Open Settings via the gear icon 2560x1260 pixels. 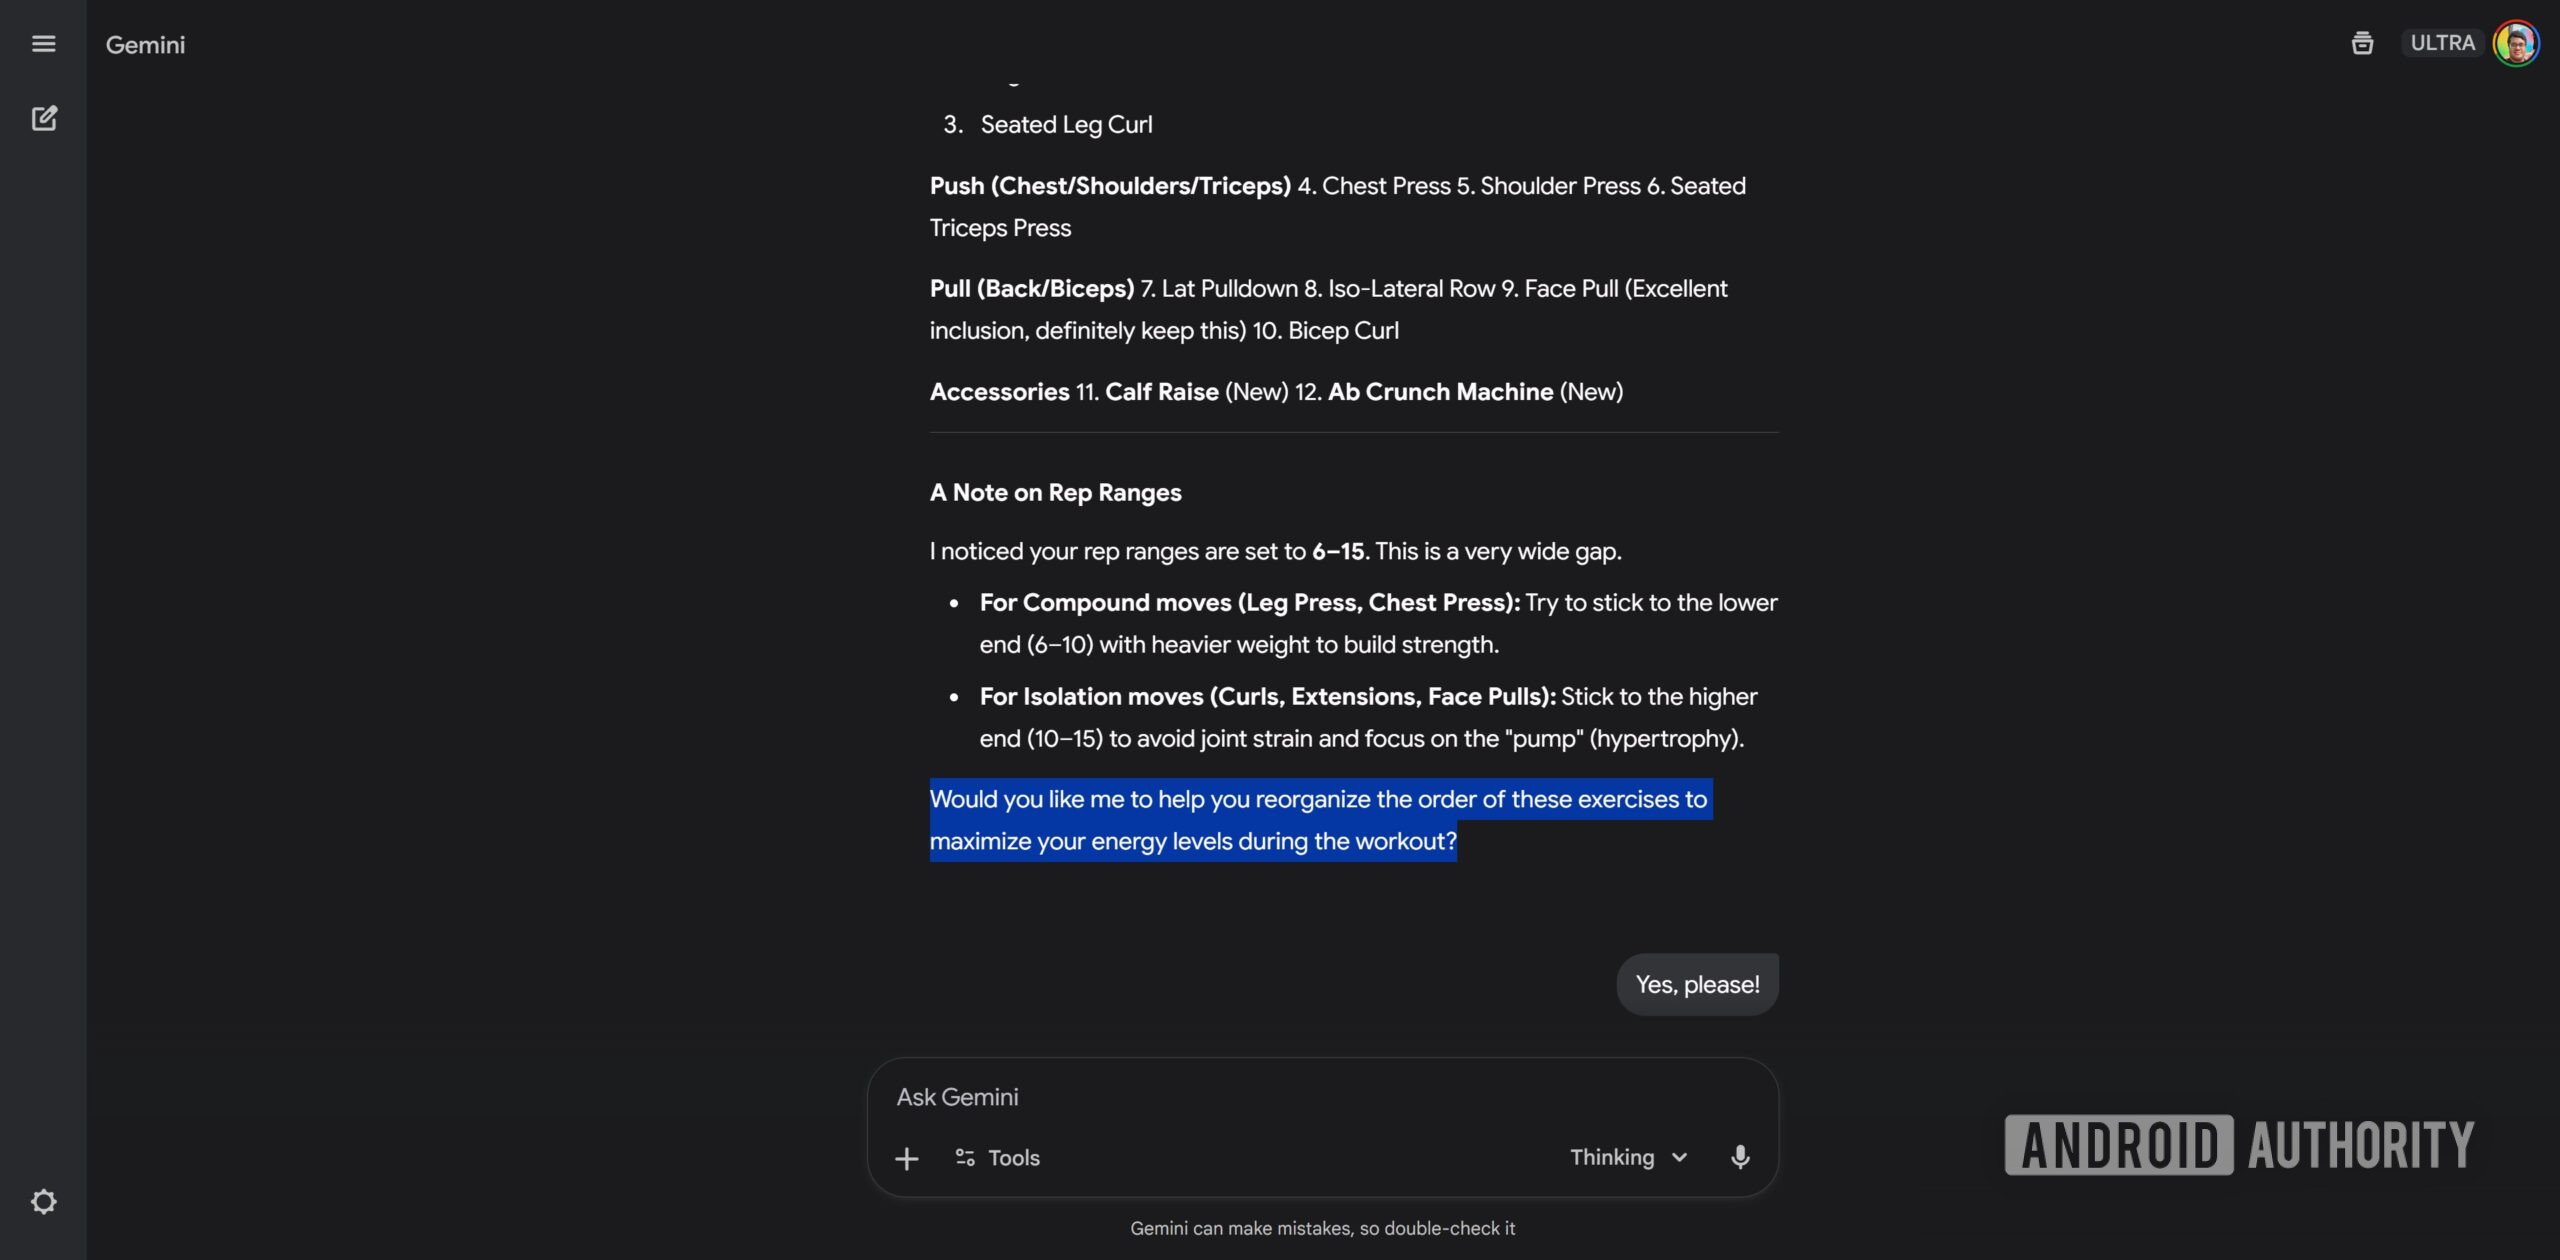44,1200
